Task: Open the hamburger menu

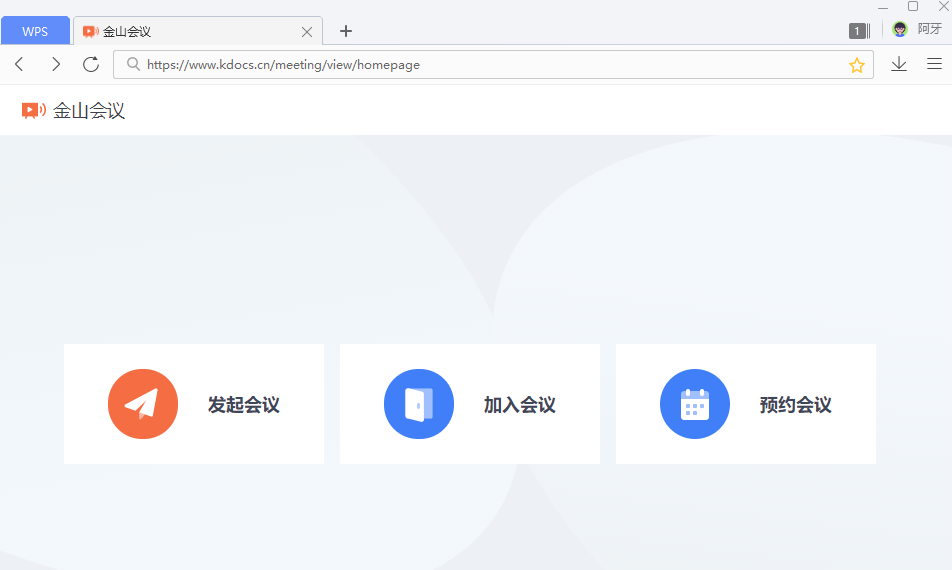Action: coord(934,64)
